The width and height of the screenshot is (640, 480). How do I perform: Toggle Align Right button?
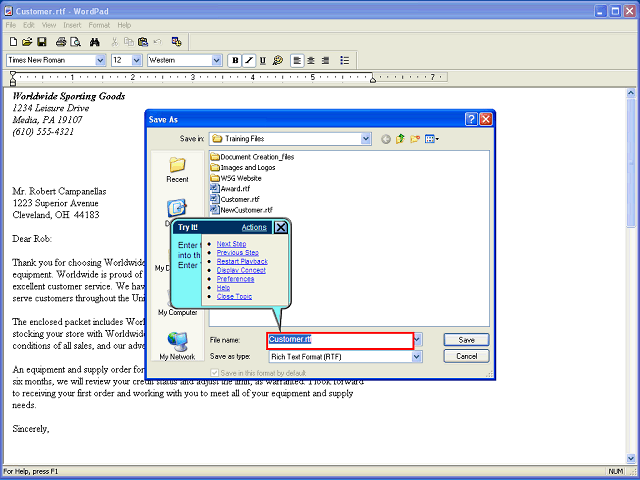click(x=325, y=60)
